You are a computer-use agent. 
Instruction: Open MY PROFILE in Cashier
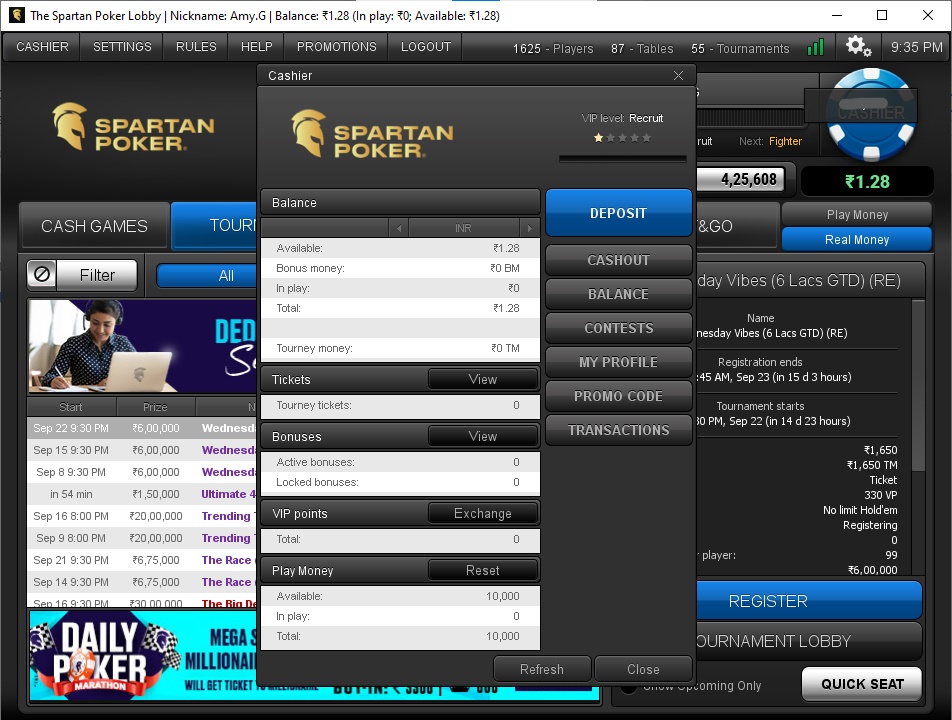[x=619, y=362]
